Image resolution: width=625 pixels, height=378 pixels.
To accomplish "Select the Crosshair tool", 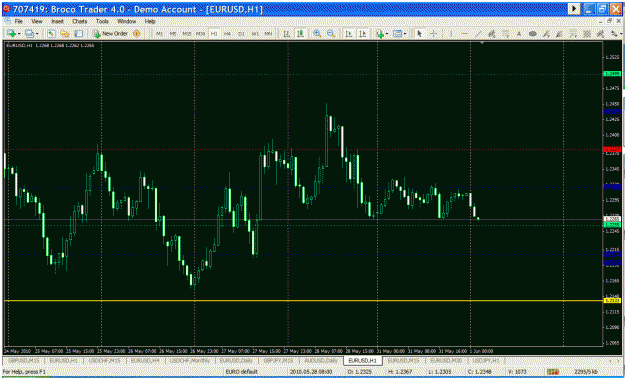I will tap(433, 34).
